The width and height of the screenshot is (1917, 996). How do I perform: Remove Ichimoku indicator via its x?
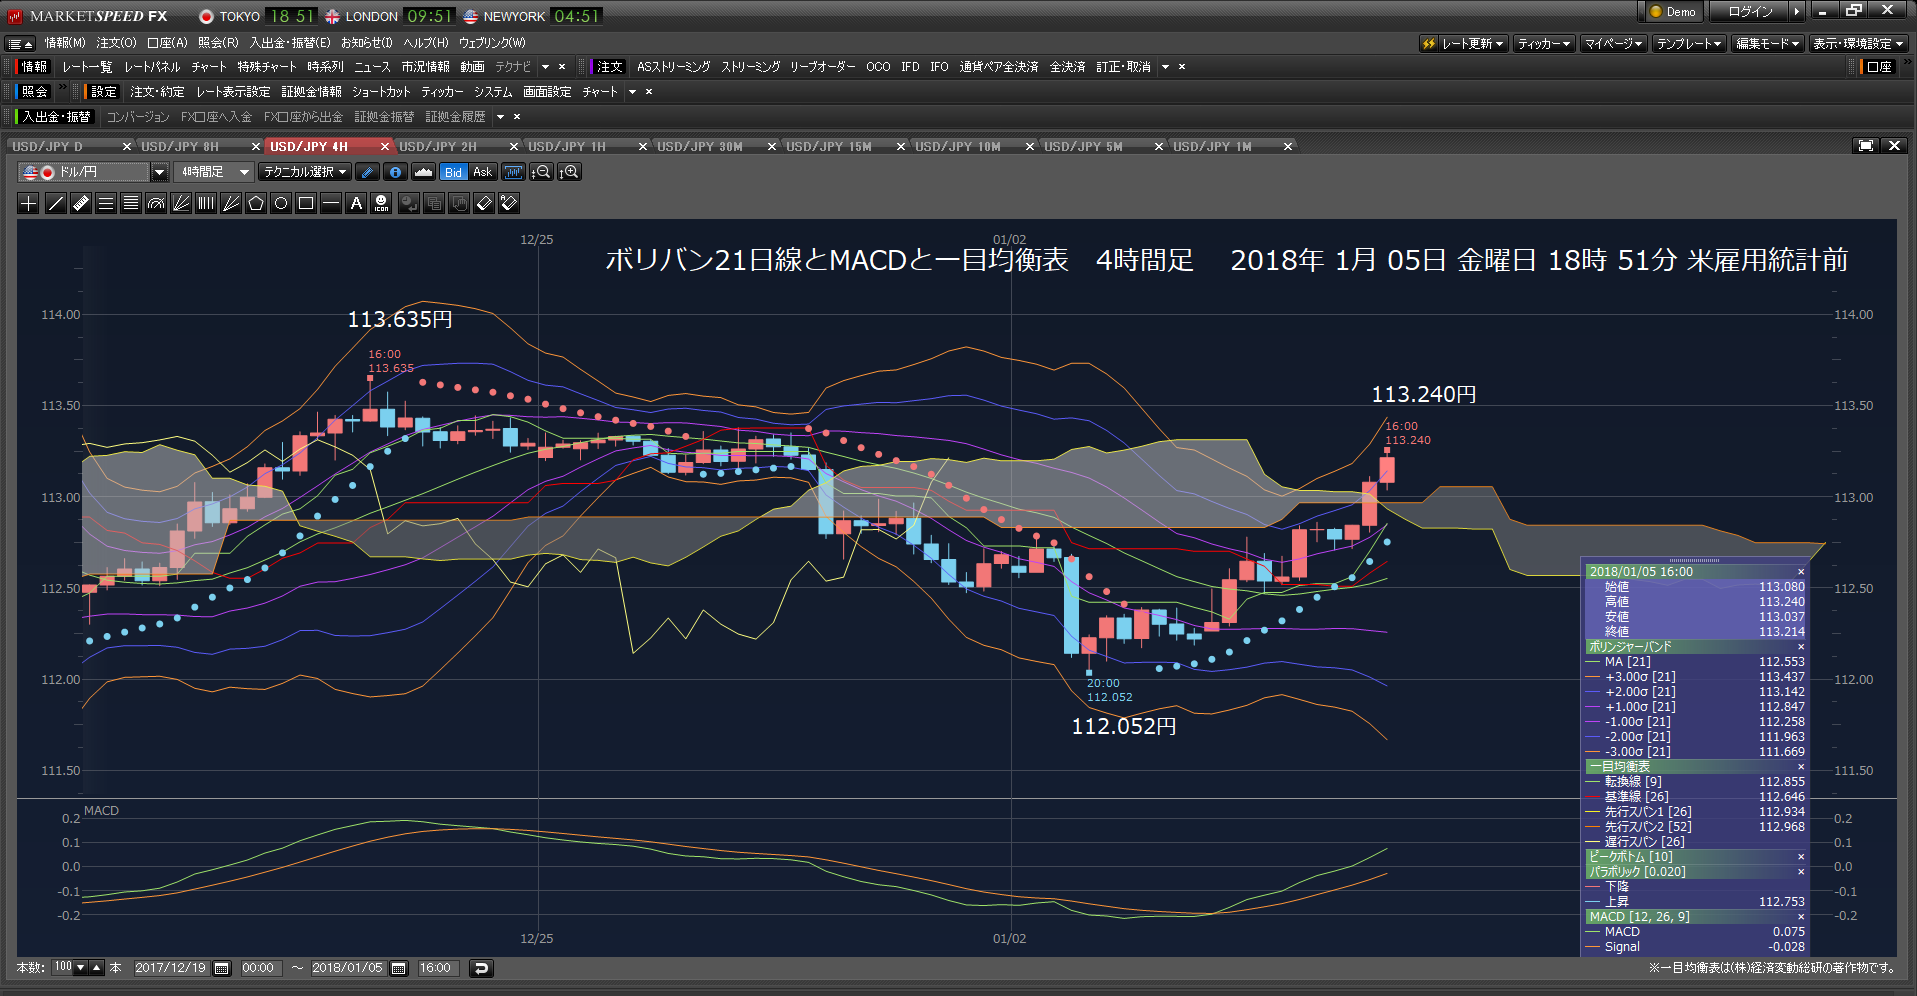[x=1801, y=767]
